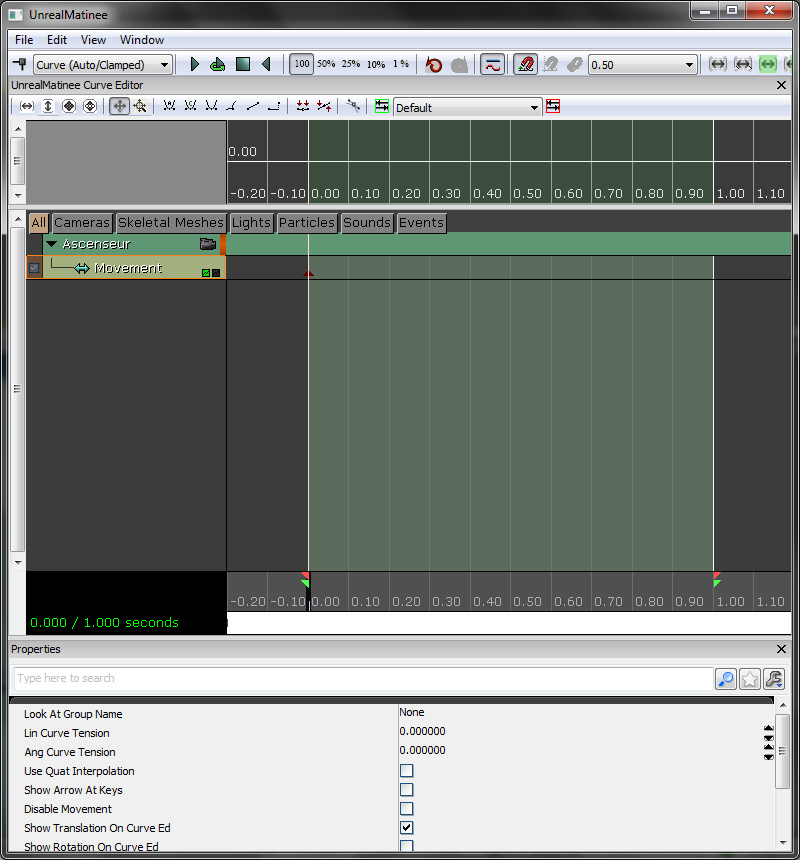Click the magnifier icon beside properties search
The height and width of the screenshot is (860, 800).
726,679
